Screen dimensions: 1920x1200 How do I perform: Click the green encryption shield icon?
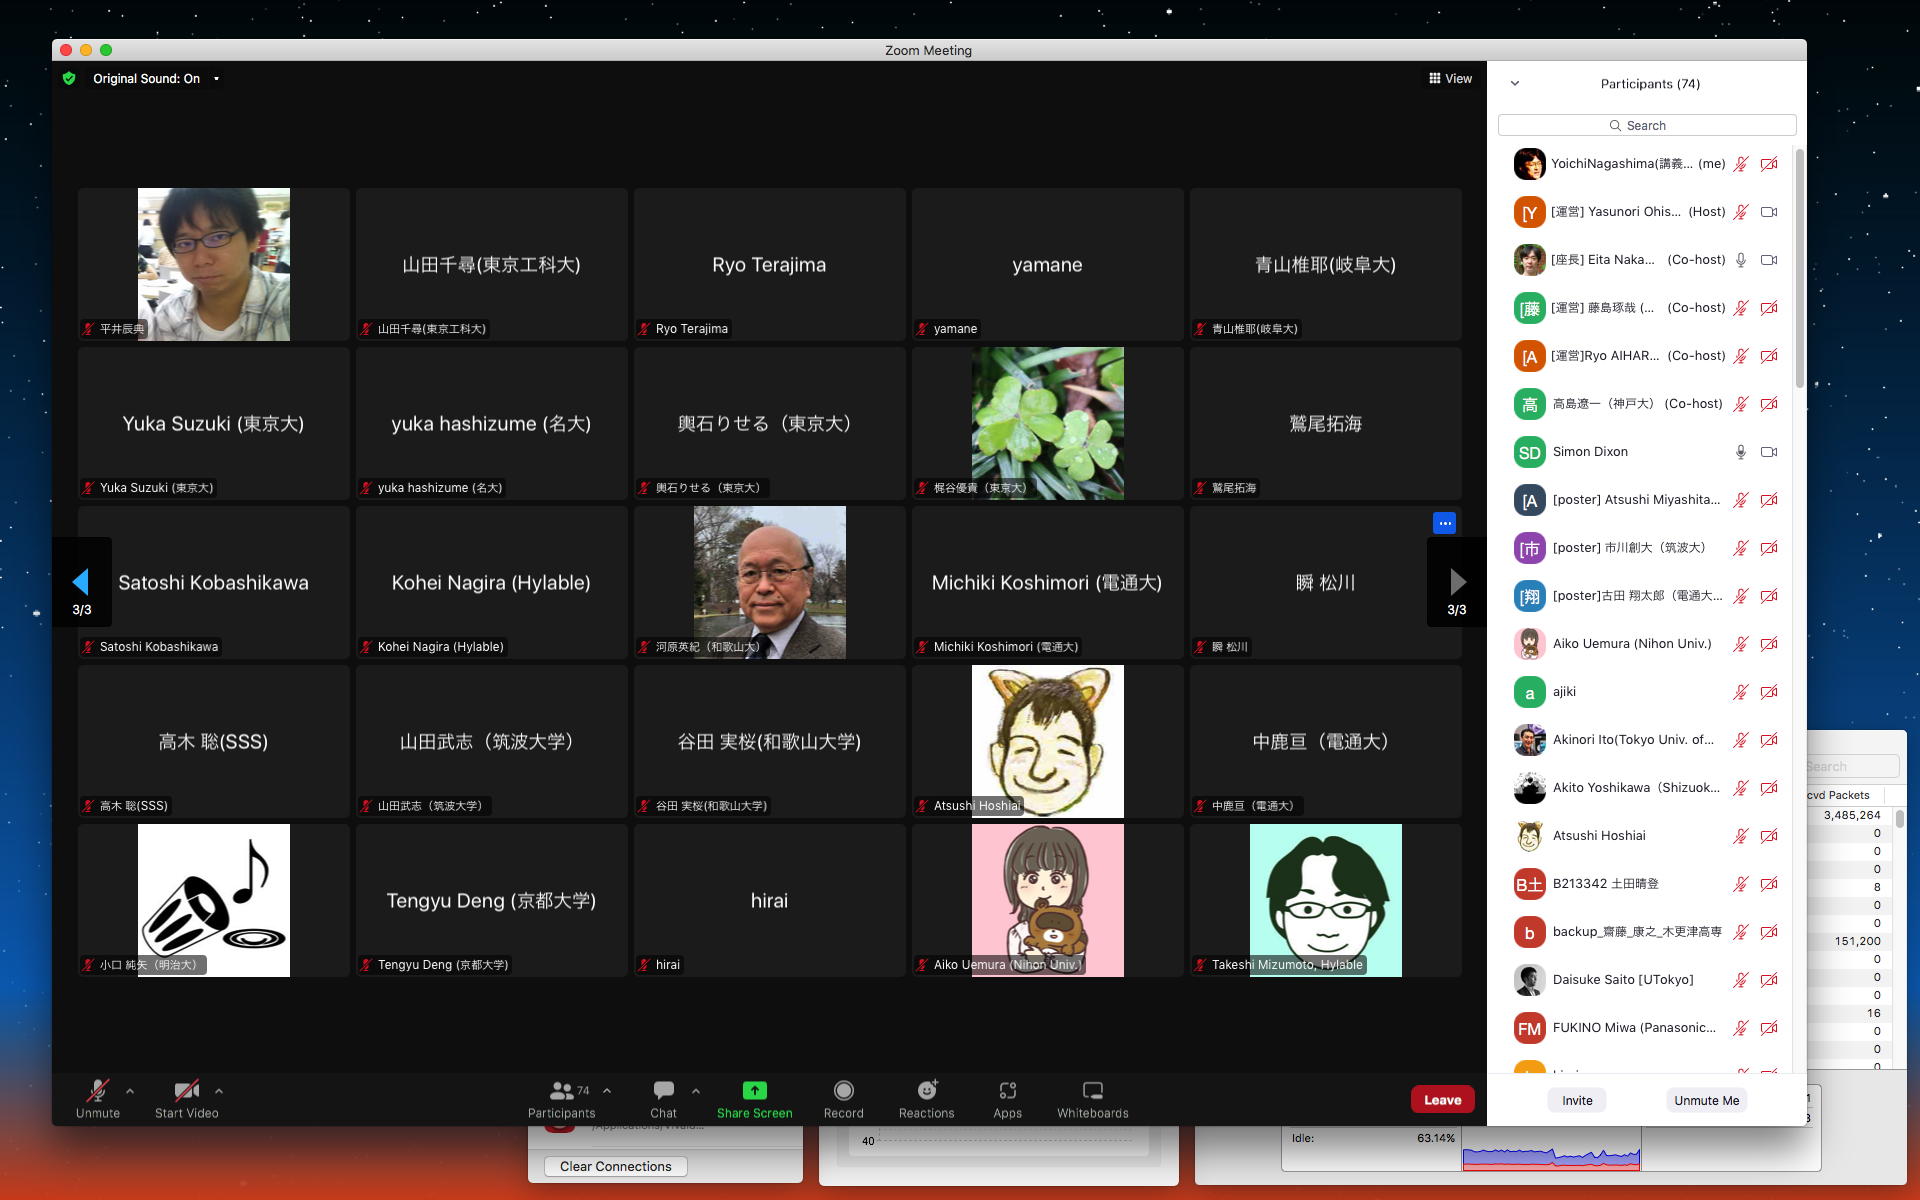coord(69,78)
